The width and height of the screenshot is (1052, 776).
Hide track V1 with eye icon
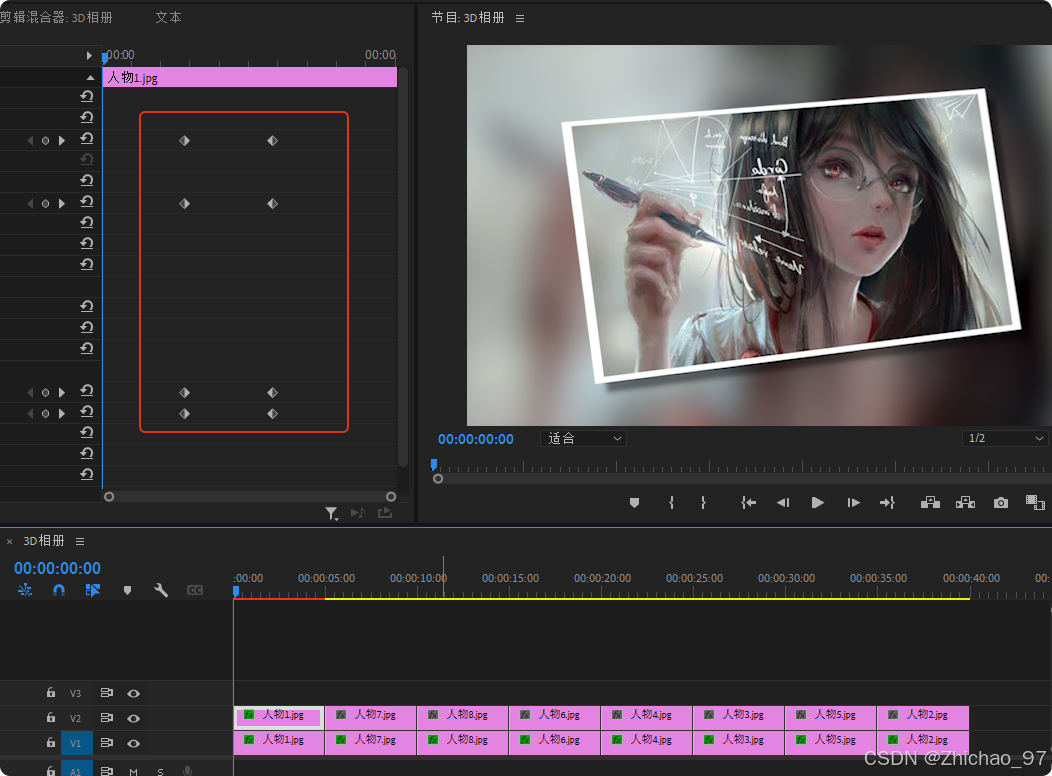[134, 743]
